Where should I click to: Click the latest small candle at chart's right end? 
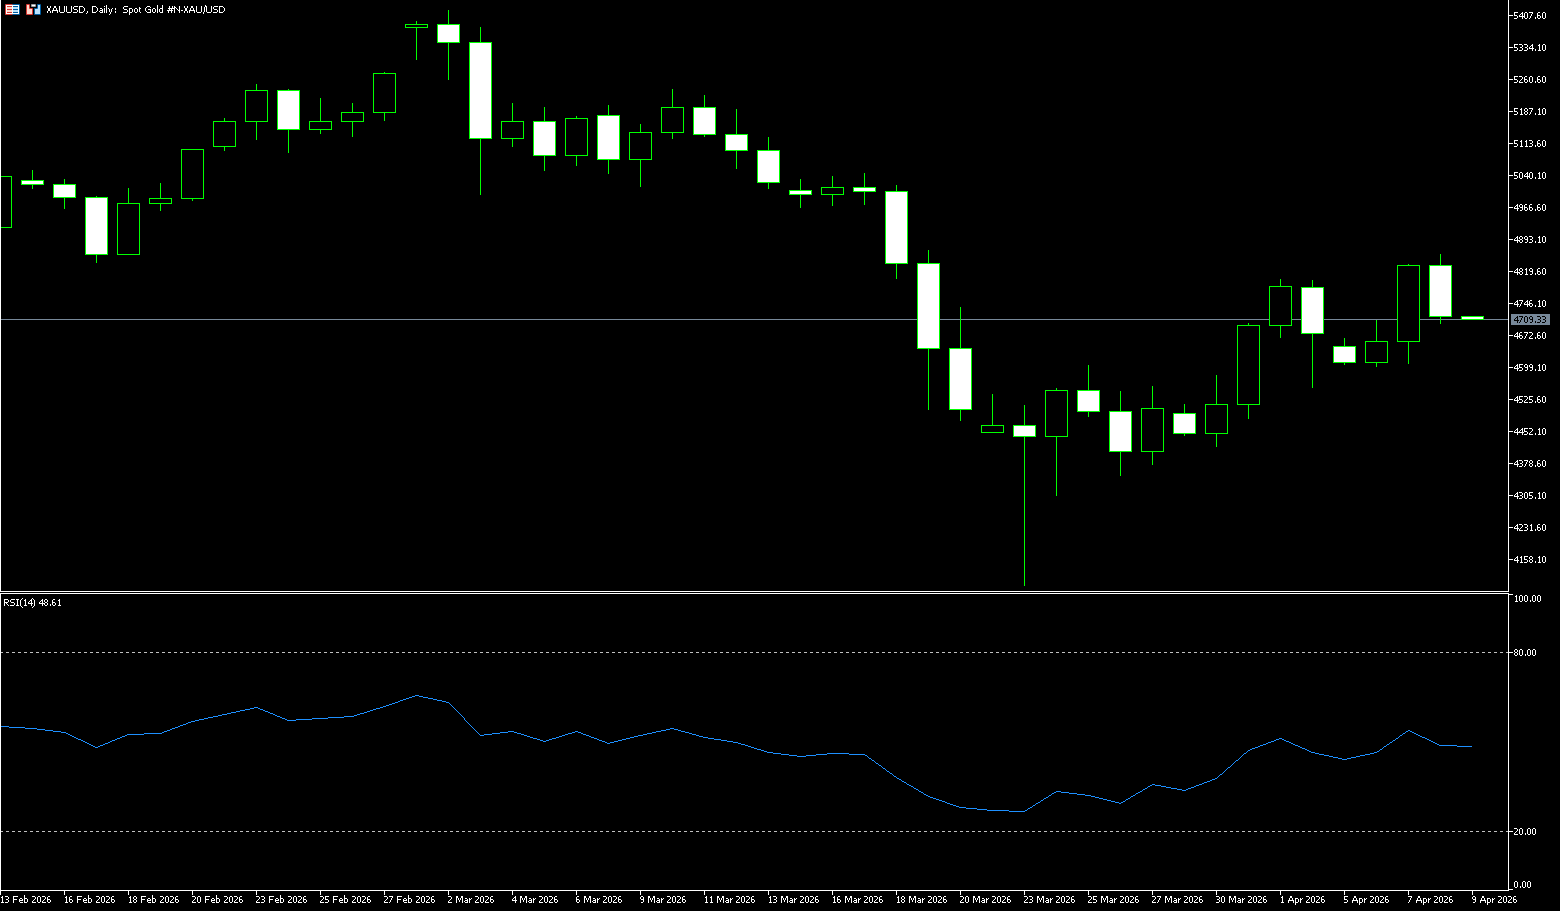point(1472,318)
